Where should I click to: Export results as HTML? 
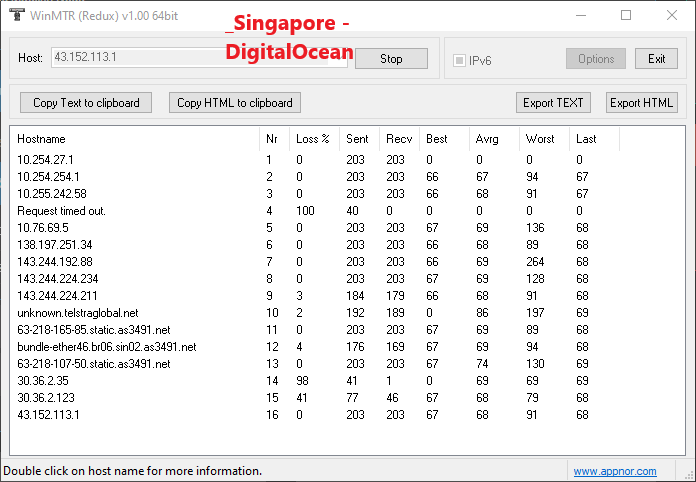[641, 103]
